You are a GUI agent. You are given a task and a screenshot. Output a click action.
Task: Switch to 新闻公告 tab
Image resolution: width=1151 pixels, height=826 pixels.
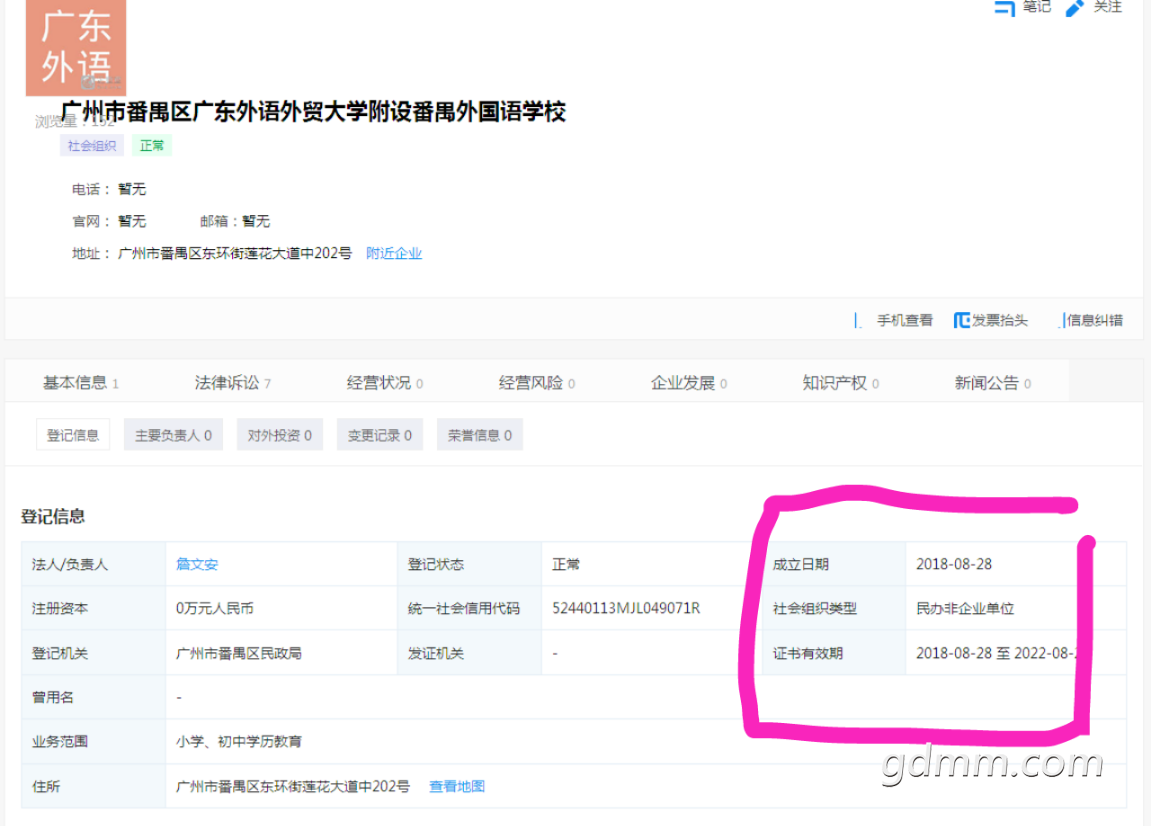992,383
